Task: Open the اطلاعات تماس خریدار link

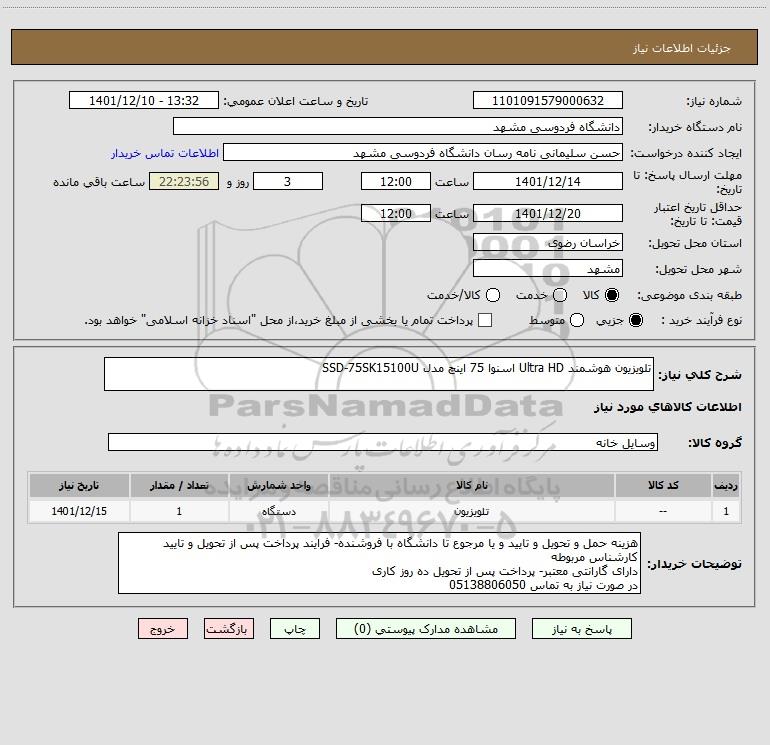Action: click(x=165, y=153)
